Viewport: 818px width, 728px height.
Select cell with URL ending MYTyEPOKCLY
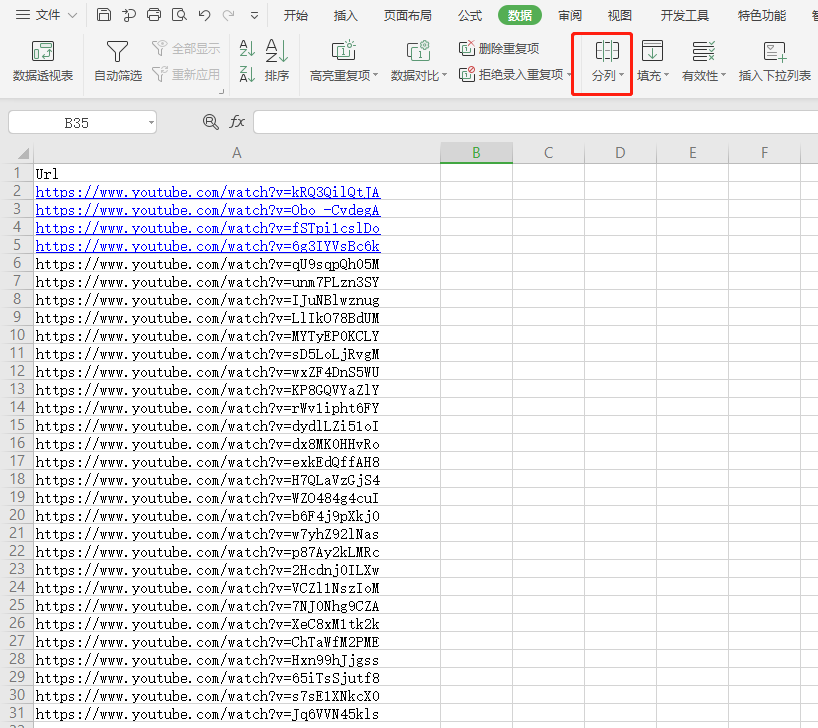click(237, 336)
